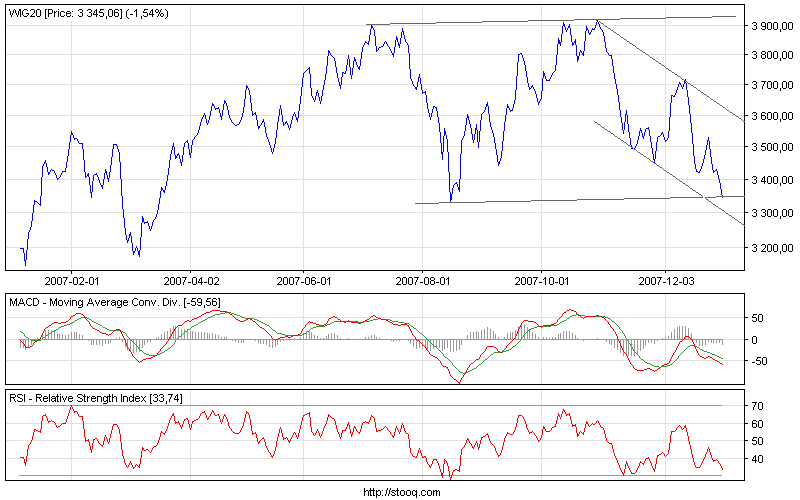The width and height of the screenshot is (800, 500).
Task: Click the 2007-12-03 date label
Action: (x=667, y=281)
